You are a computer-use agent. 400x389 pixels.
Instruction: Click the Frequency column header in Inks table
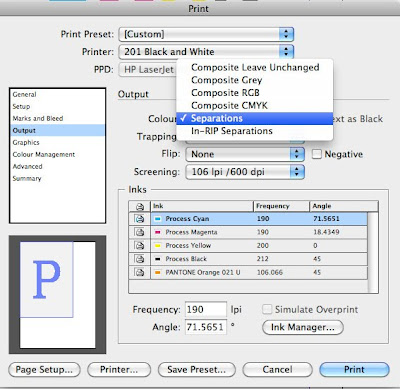coord(282,206)
